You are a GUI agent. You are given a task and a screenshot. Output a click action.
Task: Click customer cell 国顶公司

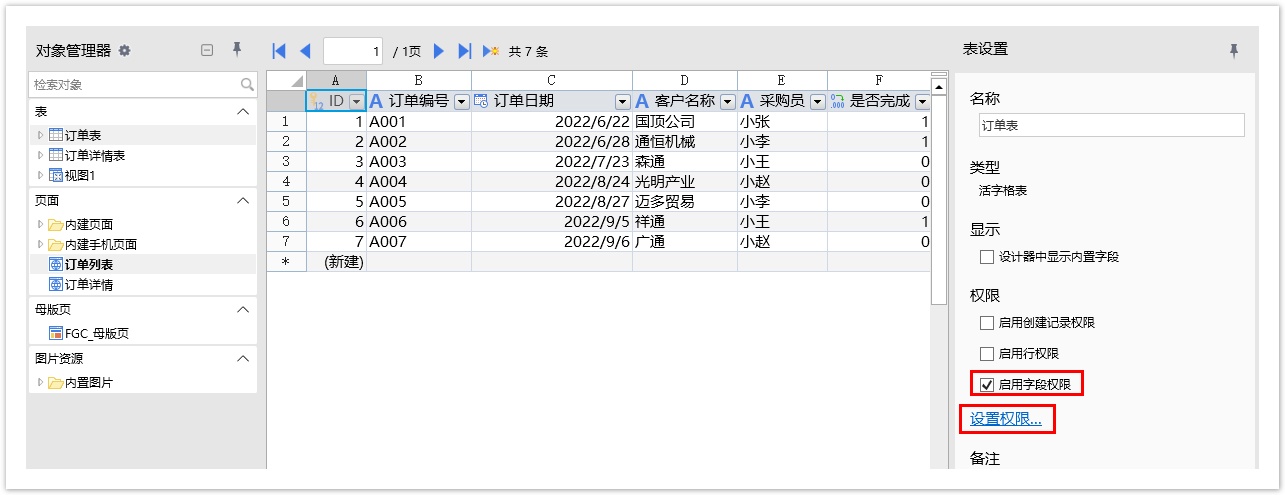point(685,121)
